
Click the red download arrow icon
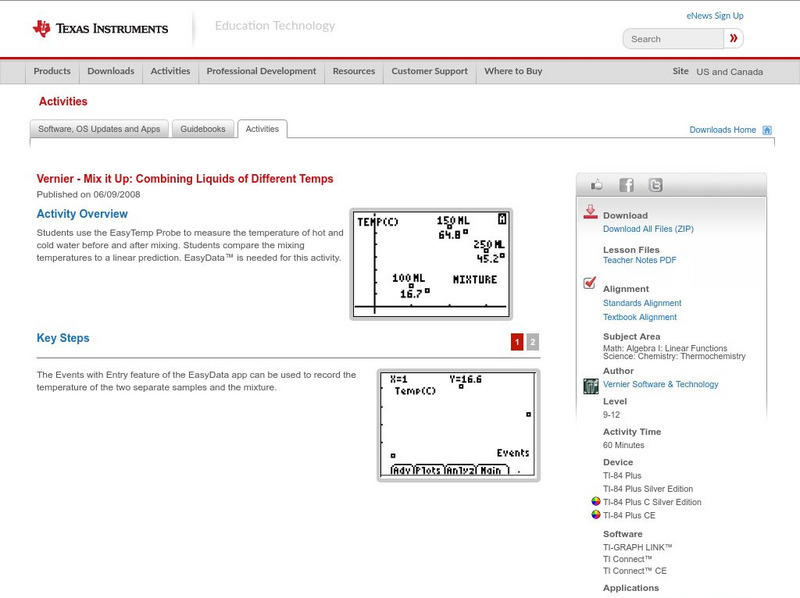click(590, 212)
